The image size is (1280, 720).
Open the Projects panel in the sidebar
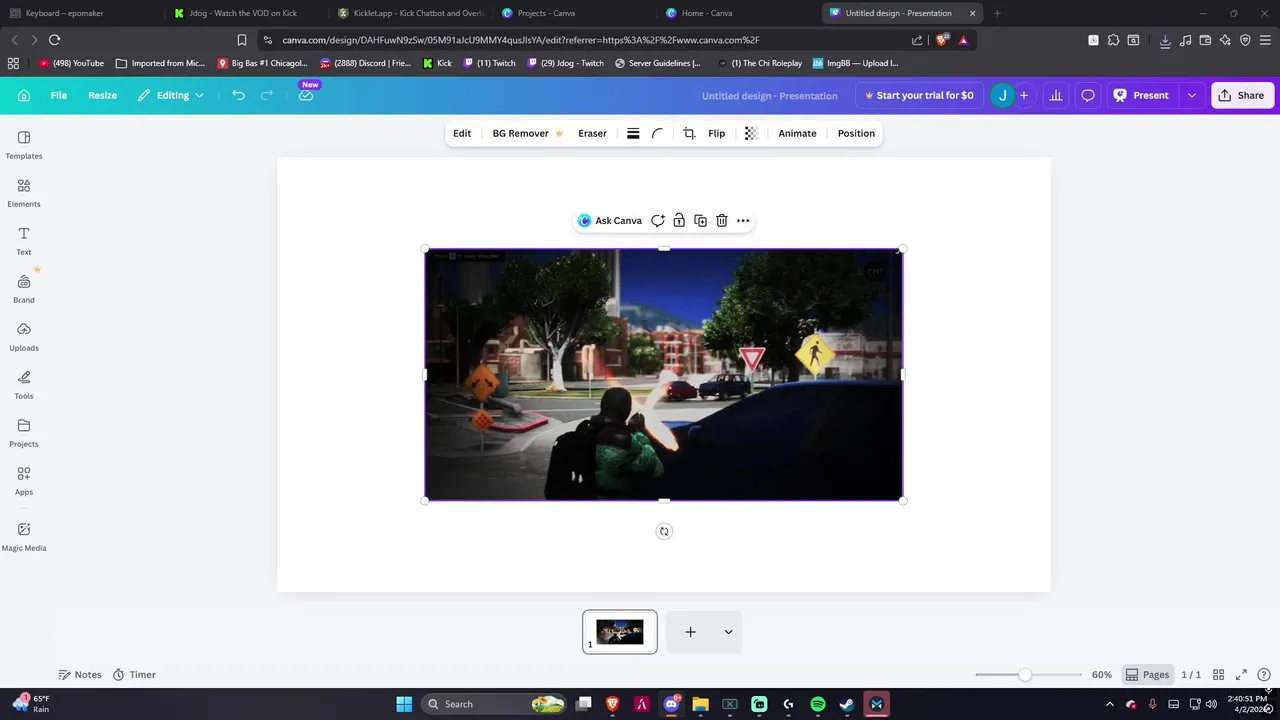[x=24, y=433]
